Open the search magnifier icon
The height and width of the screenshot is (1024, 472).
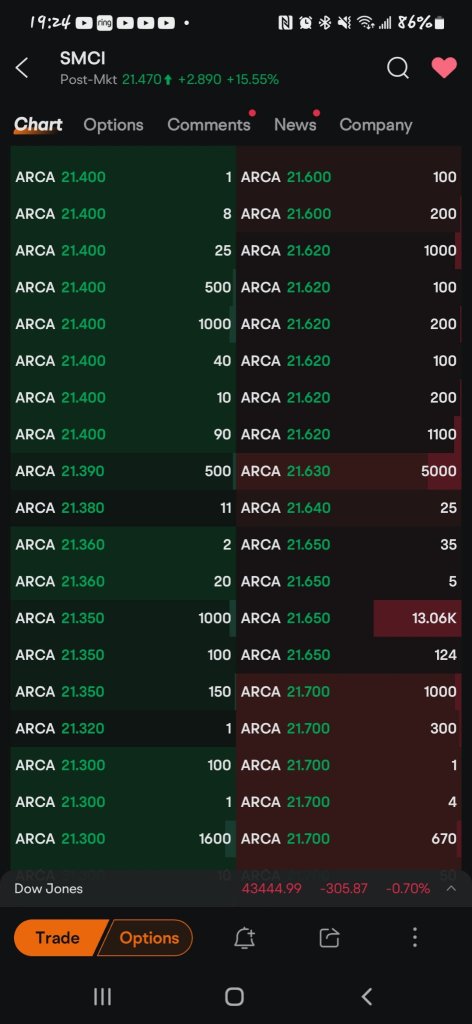[398, 67]
